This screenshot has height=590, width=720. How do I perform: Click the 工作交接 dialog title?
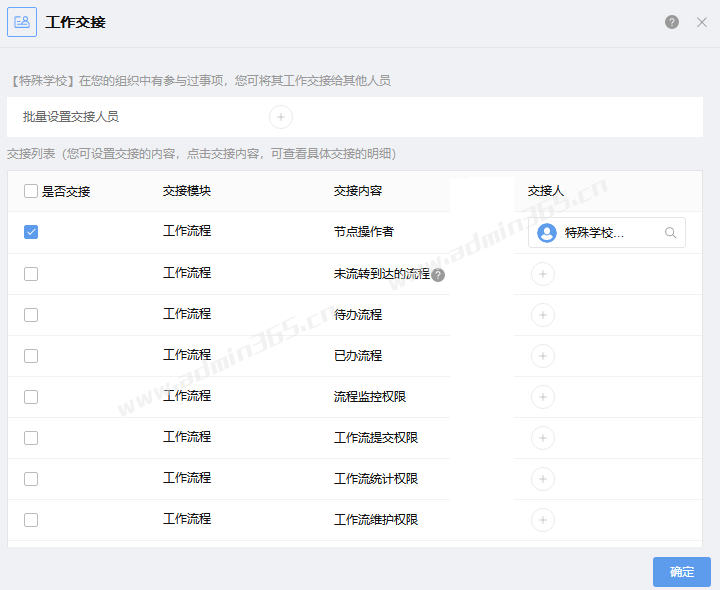pos(75,22)
